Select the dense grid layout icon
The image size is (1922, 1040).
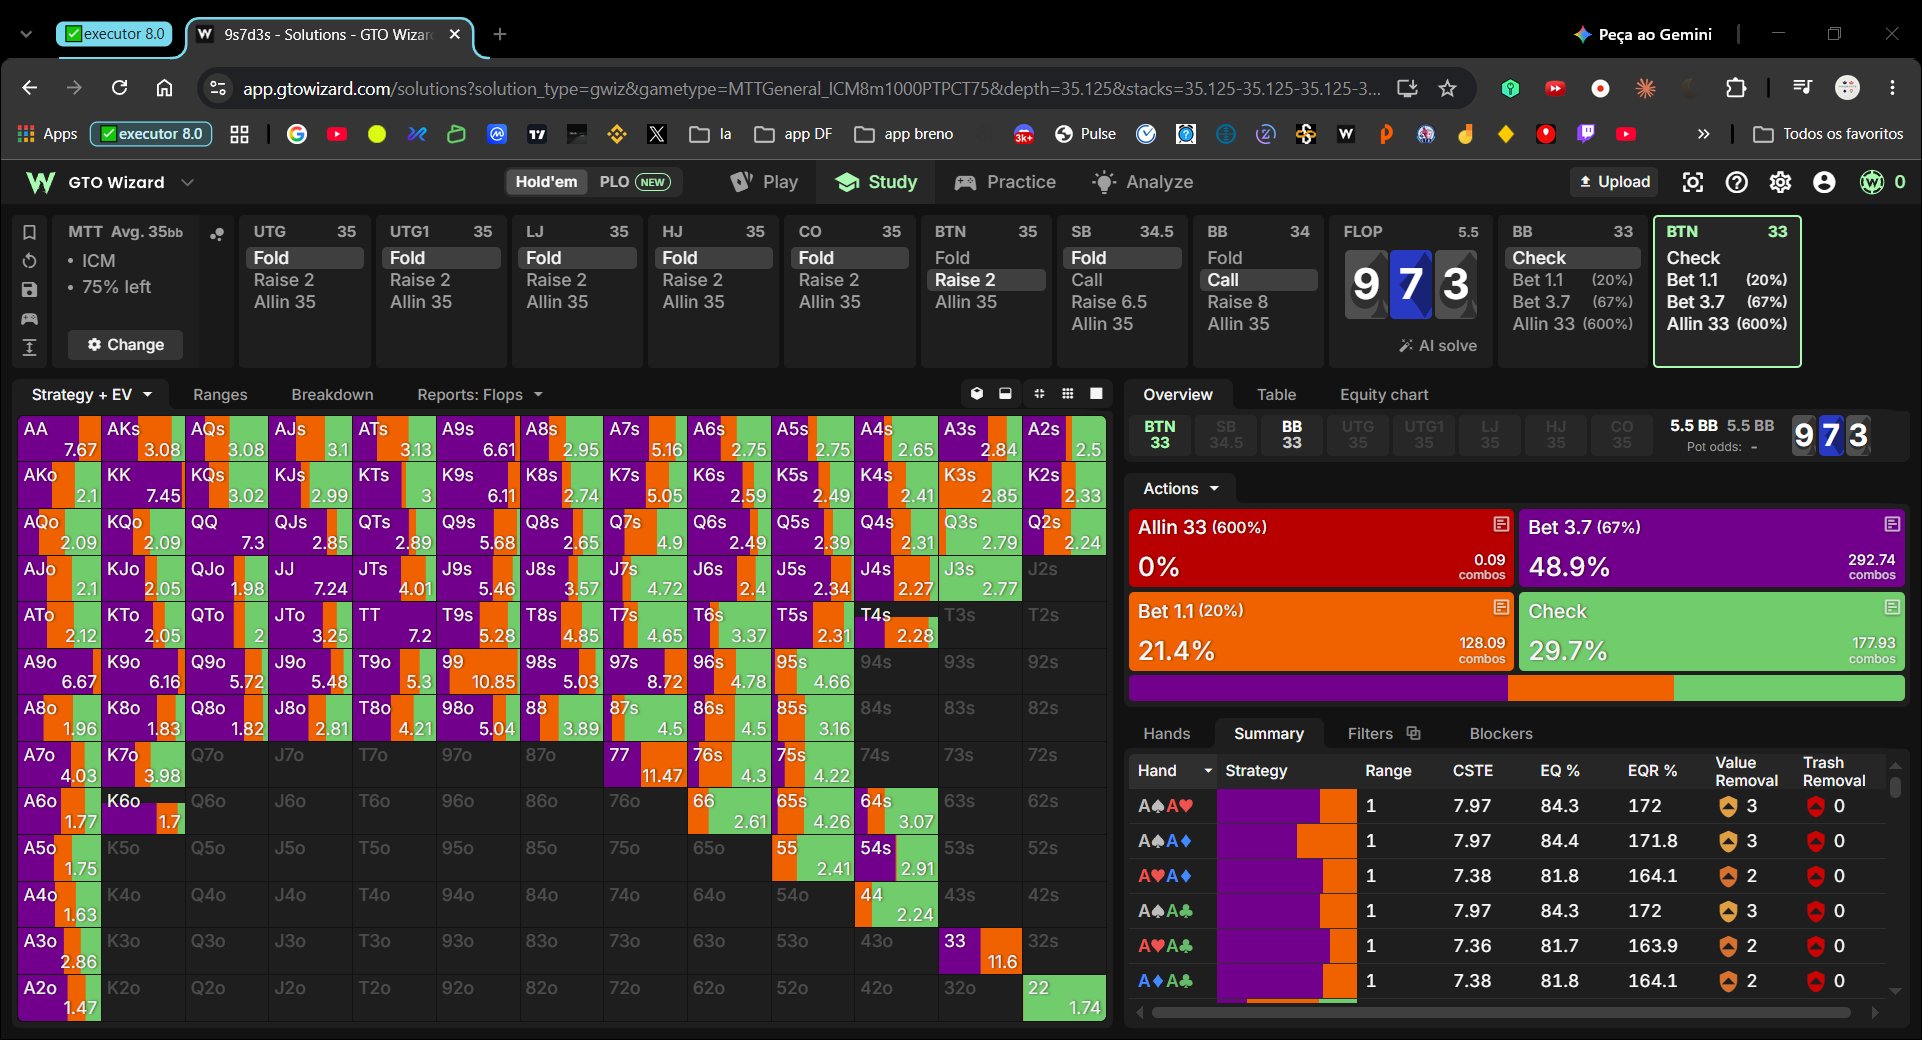(1068, 394)
